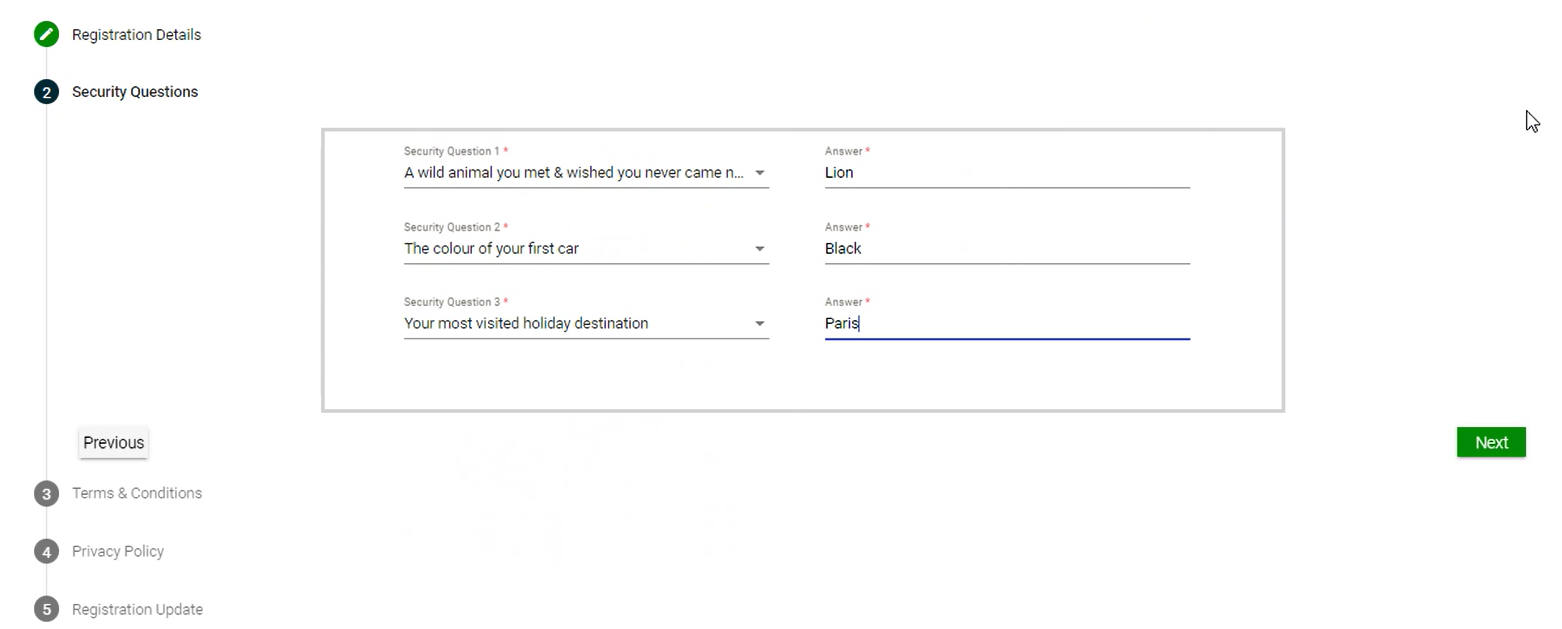The height and width of the screenshot is (629, 1562).
Task: Click step 2 number circle icon
Action: click(46, 92)
